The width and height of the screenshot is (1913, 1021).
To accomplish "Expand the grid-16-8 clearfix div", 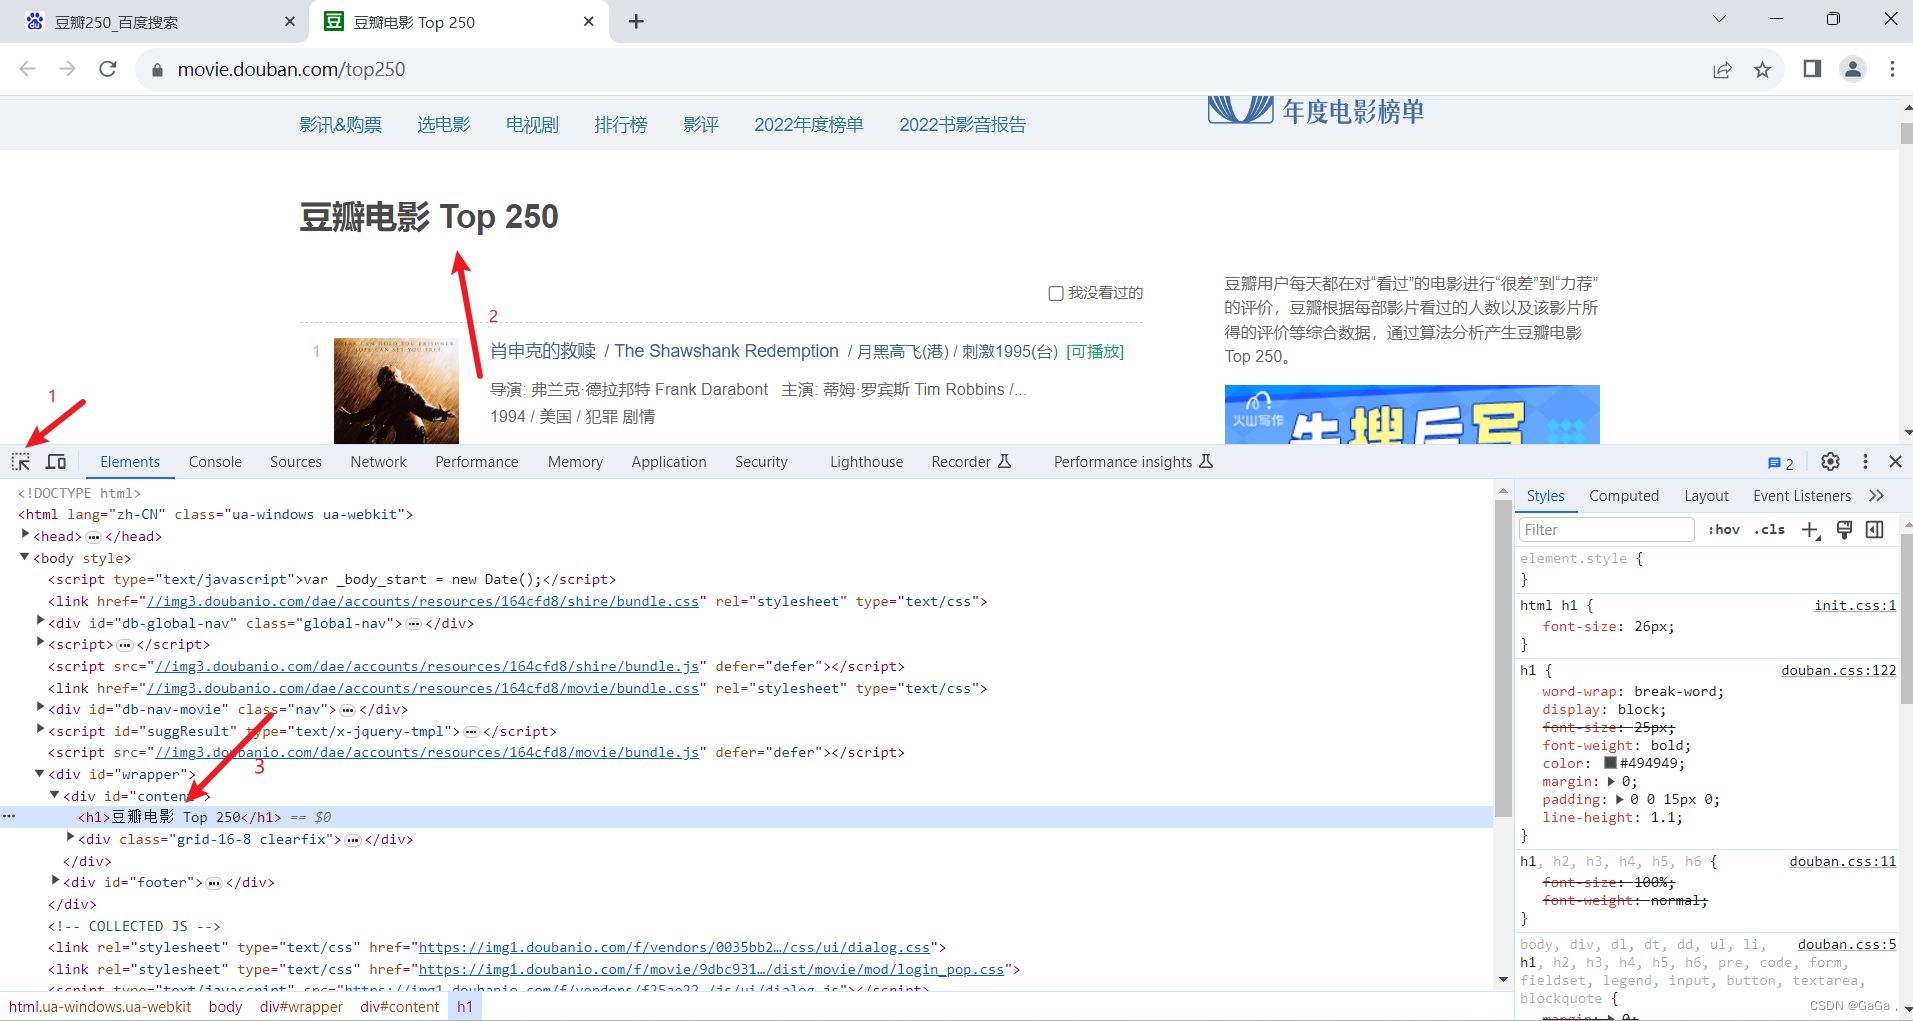I will coord(71,838).
